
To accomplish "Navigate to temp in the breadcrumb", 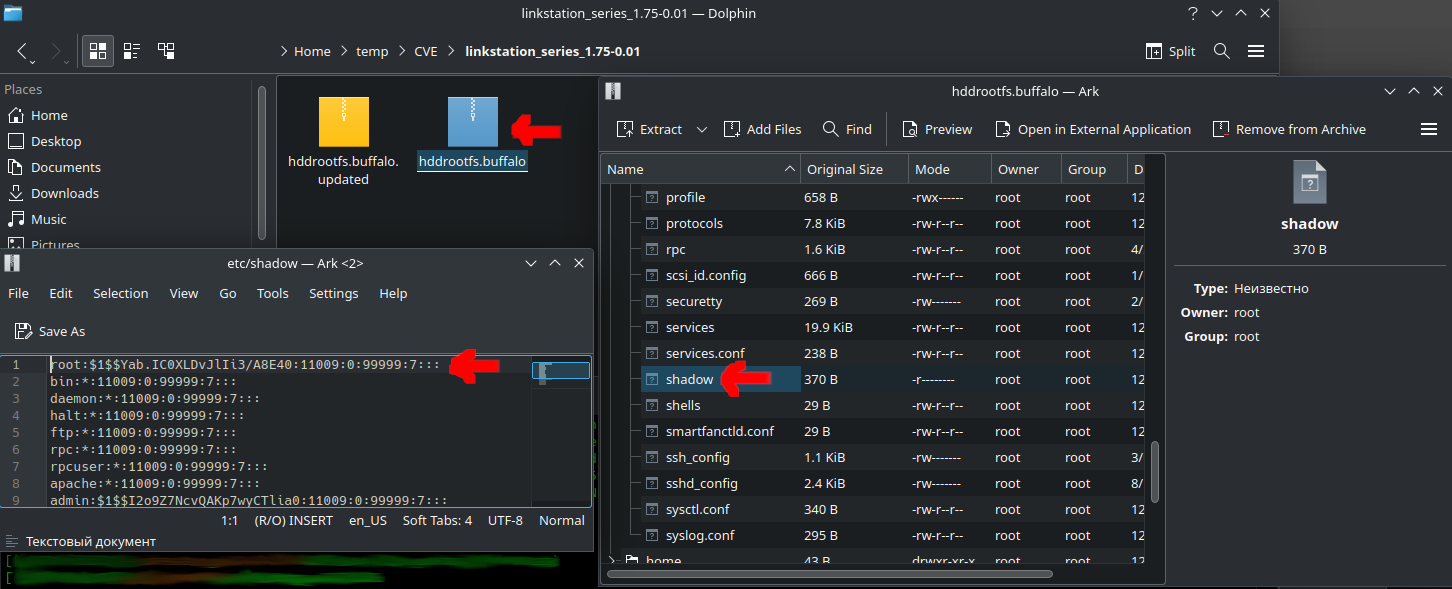I will (372, 51).
